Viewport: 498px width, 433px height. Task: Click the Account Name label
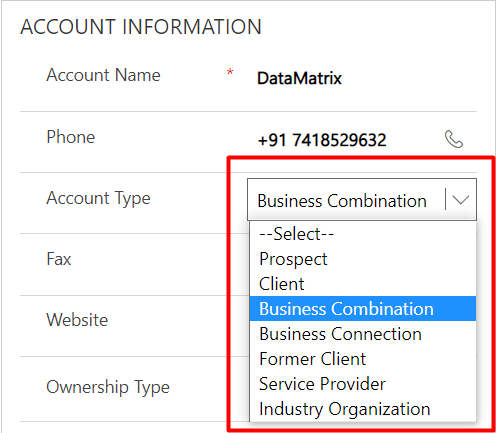click(103, 75)
